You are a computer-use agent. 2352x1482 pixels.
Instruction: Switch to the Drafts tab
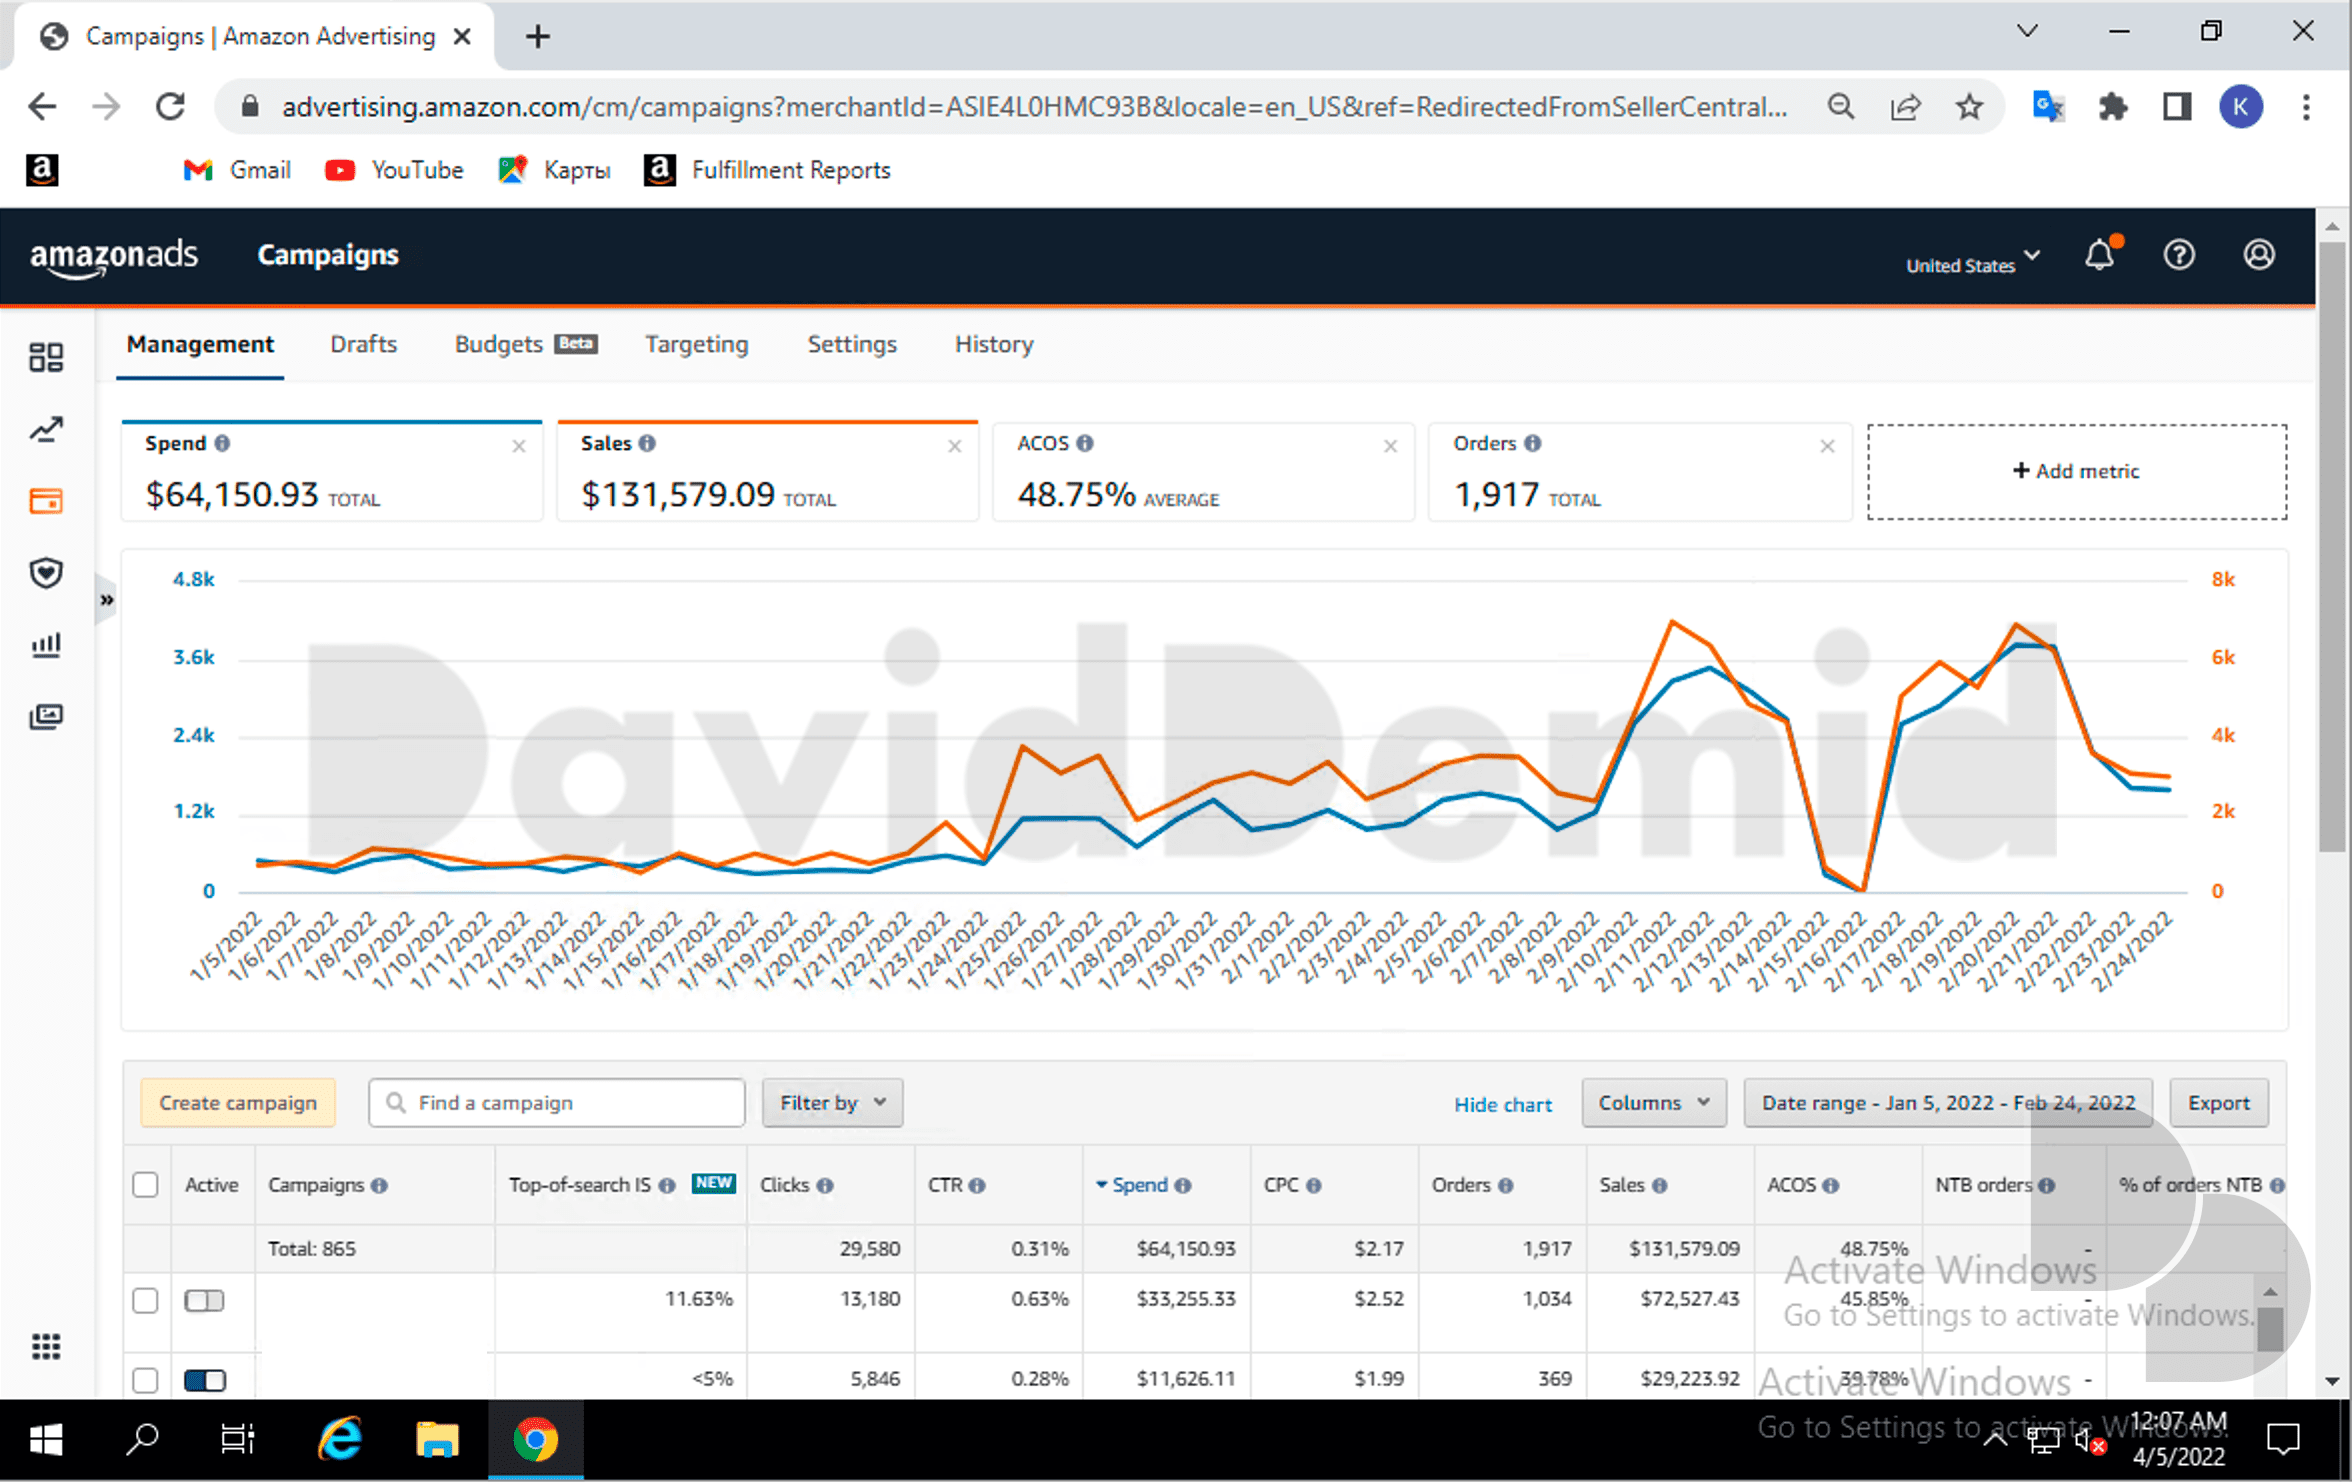click(x=364, y=344)
